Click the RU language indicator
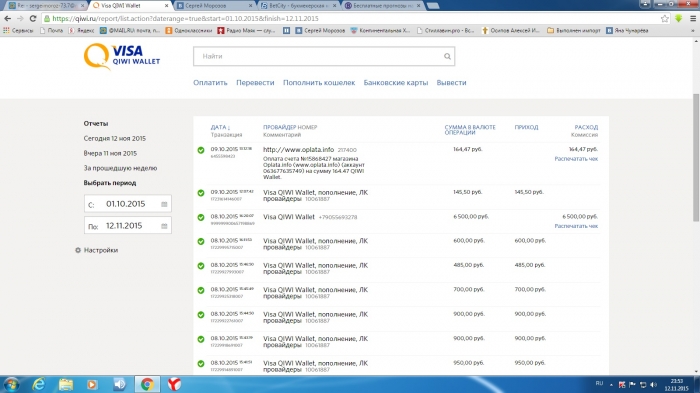Image resolution: width=700 pixels, height=393 pixels. [599, 384]
